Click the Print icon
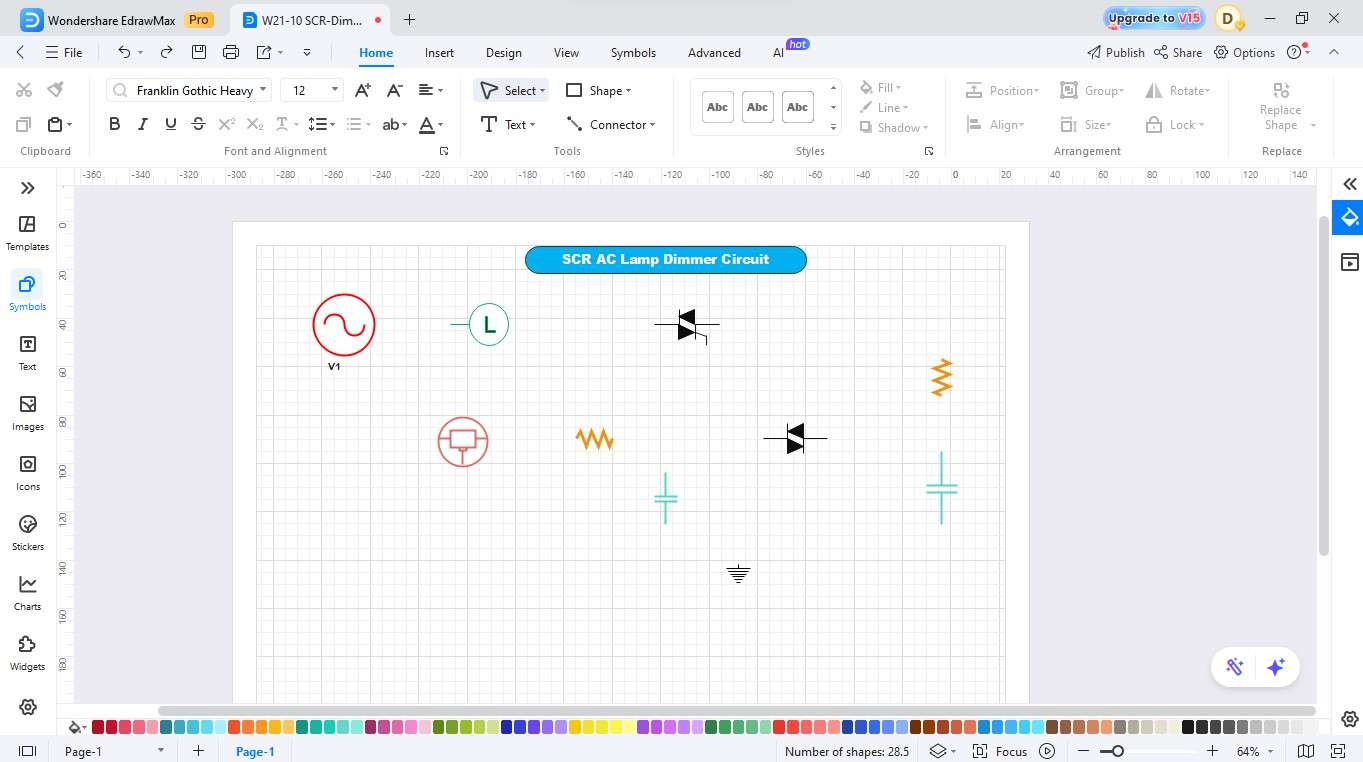 click(231, 52)
